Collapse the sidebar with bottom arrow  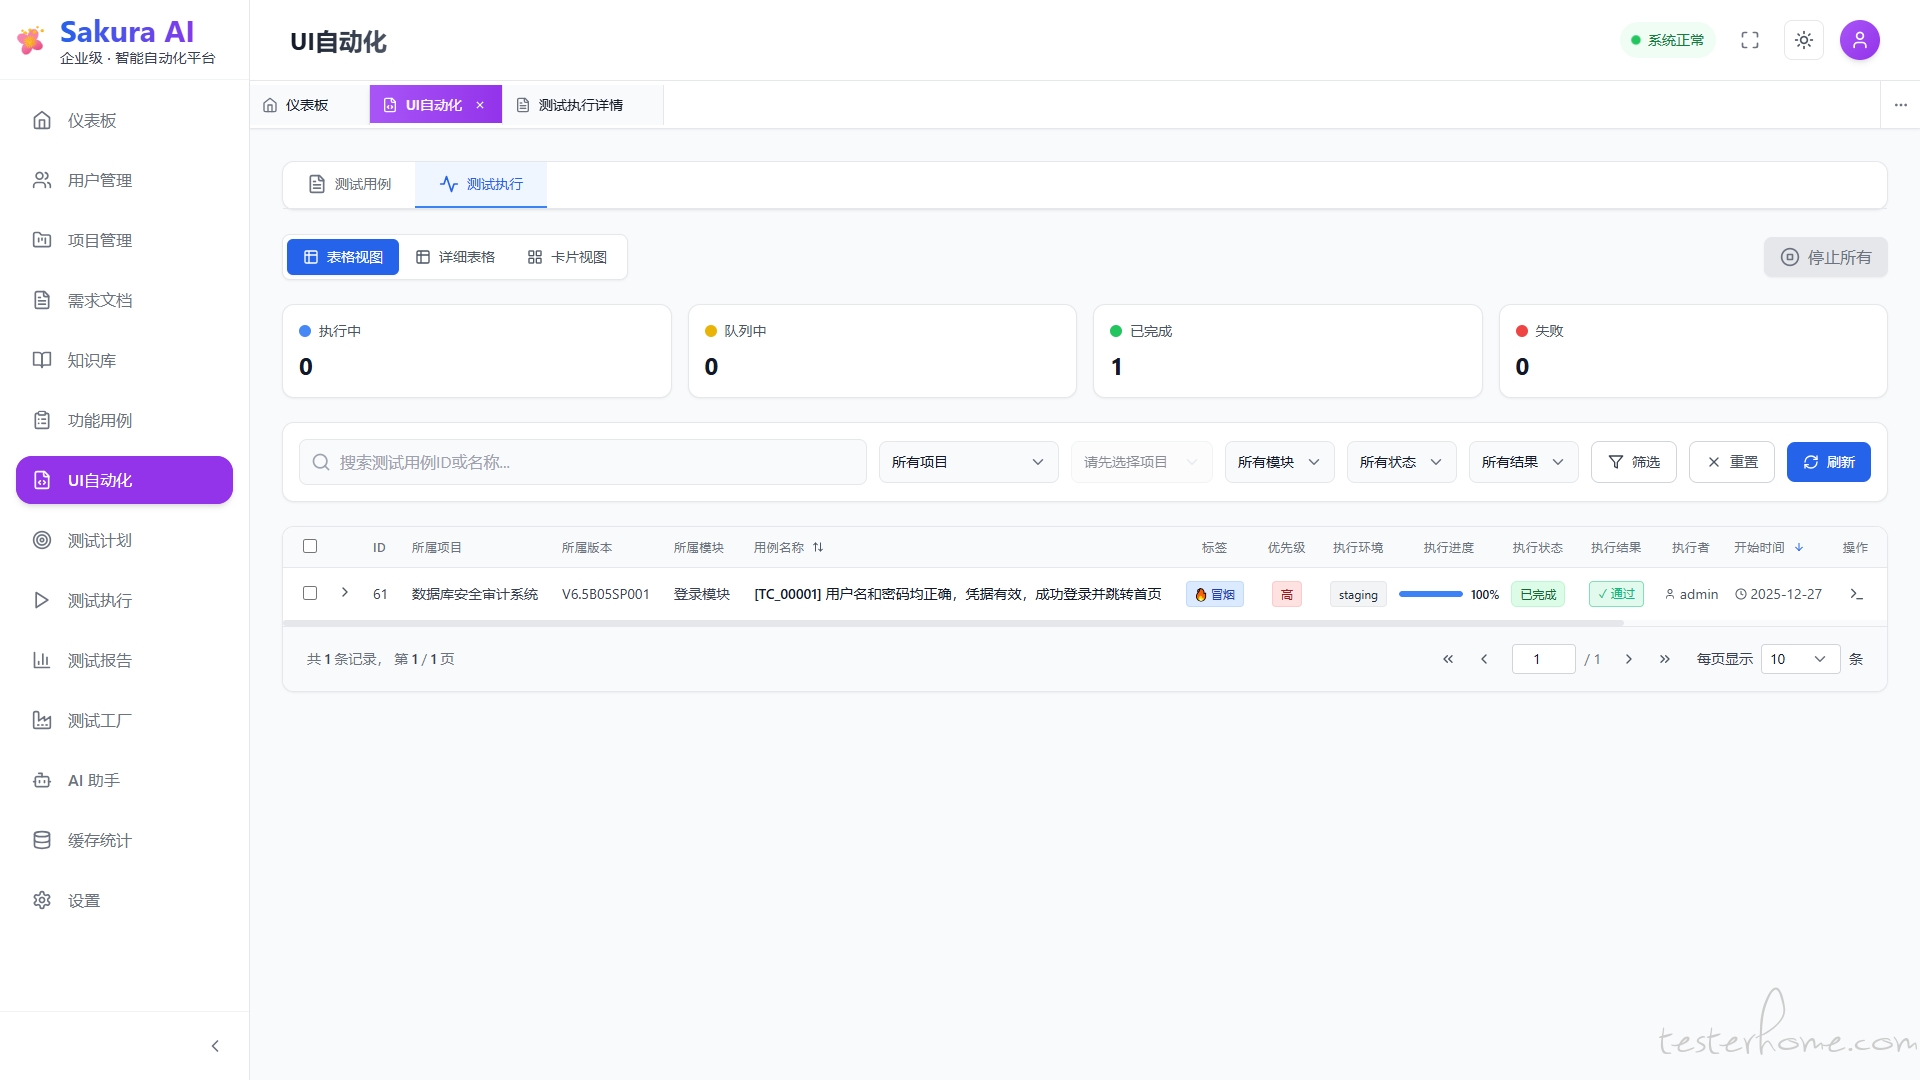pos(215,1046)
